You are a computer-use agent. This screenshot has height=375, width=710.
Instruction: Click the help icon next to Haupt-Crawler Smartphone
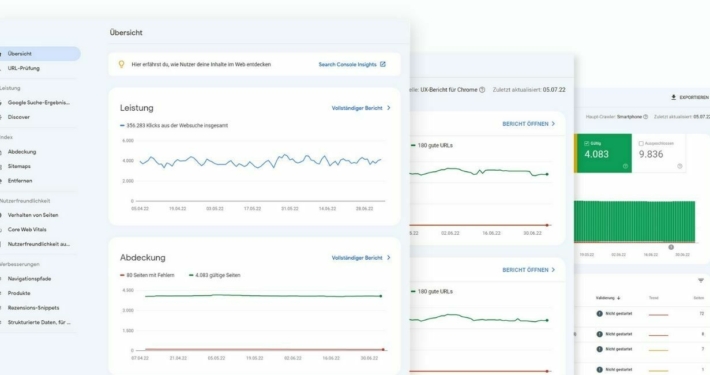(x=646, y=117)
